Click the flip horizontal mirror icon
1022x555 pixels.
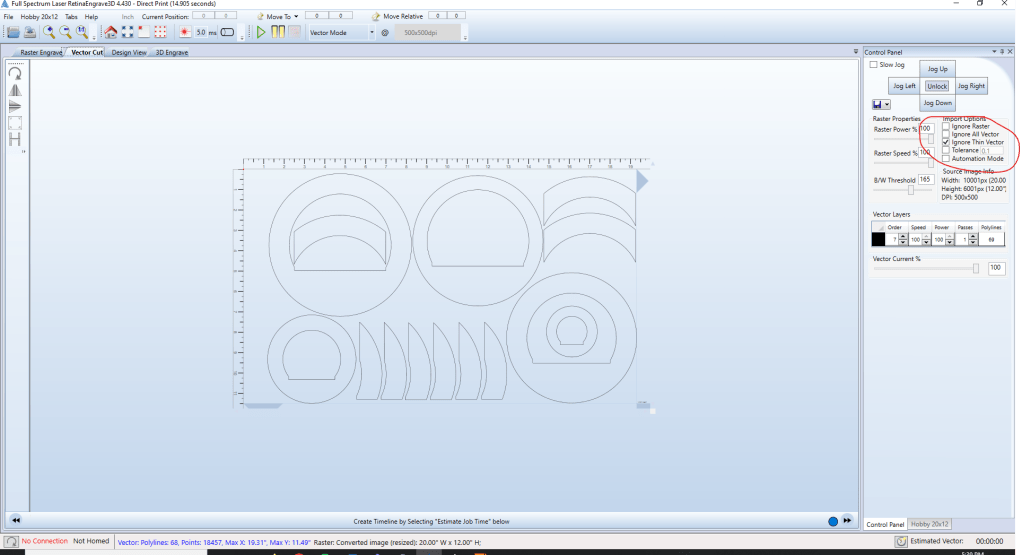coord(15,89)
